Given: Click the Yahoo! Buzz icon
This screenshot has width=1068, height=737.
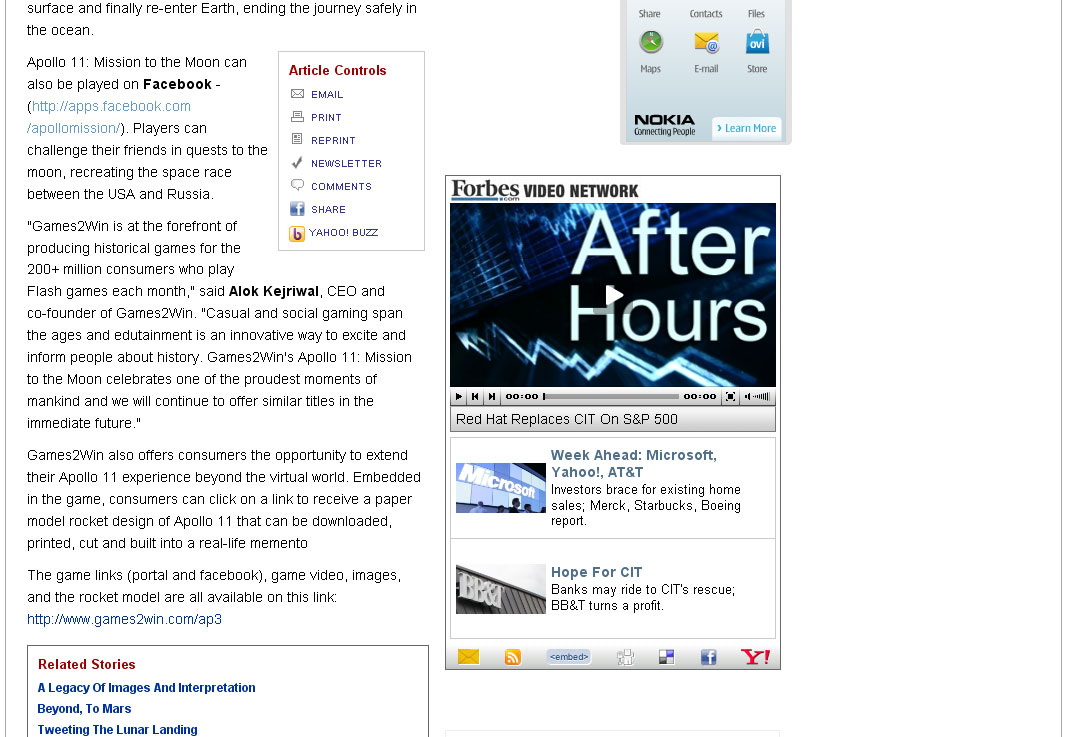Looking at the screenshot, I should (297, 233).
